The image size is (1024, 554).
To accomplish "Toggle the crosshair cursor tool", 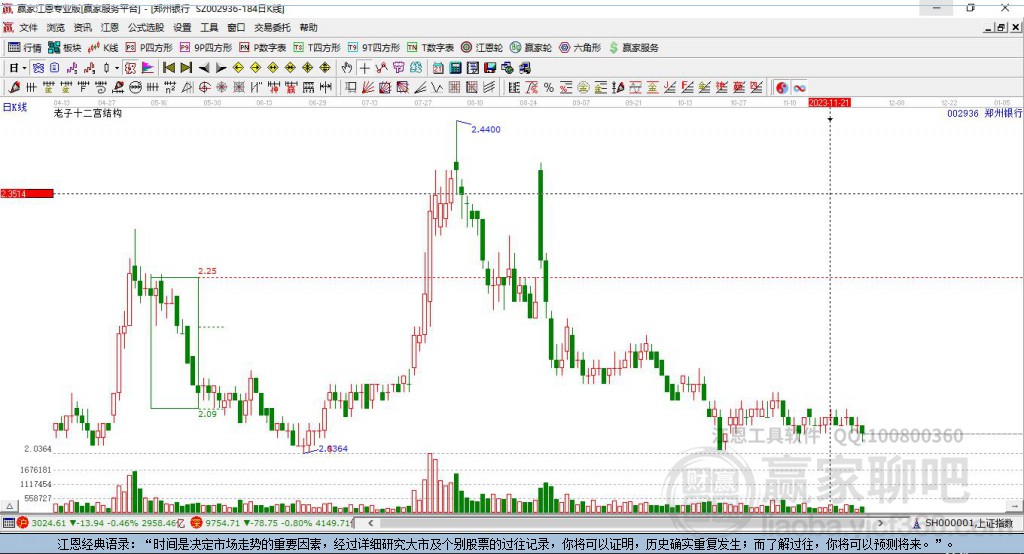I will click(364, 67).
